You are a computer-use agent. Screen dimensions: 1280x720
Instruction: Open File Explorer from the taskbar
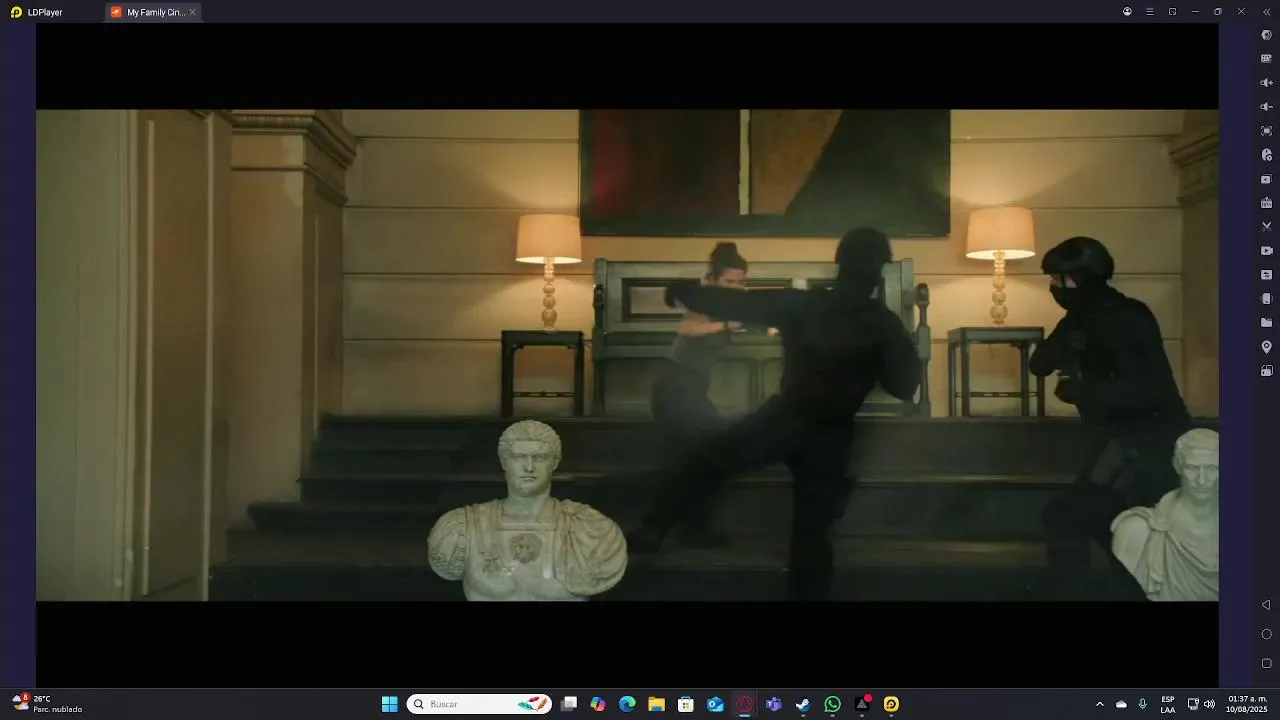[656, 704]
